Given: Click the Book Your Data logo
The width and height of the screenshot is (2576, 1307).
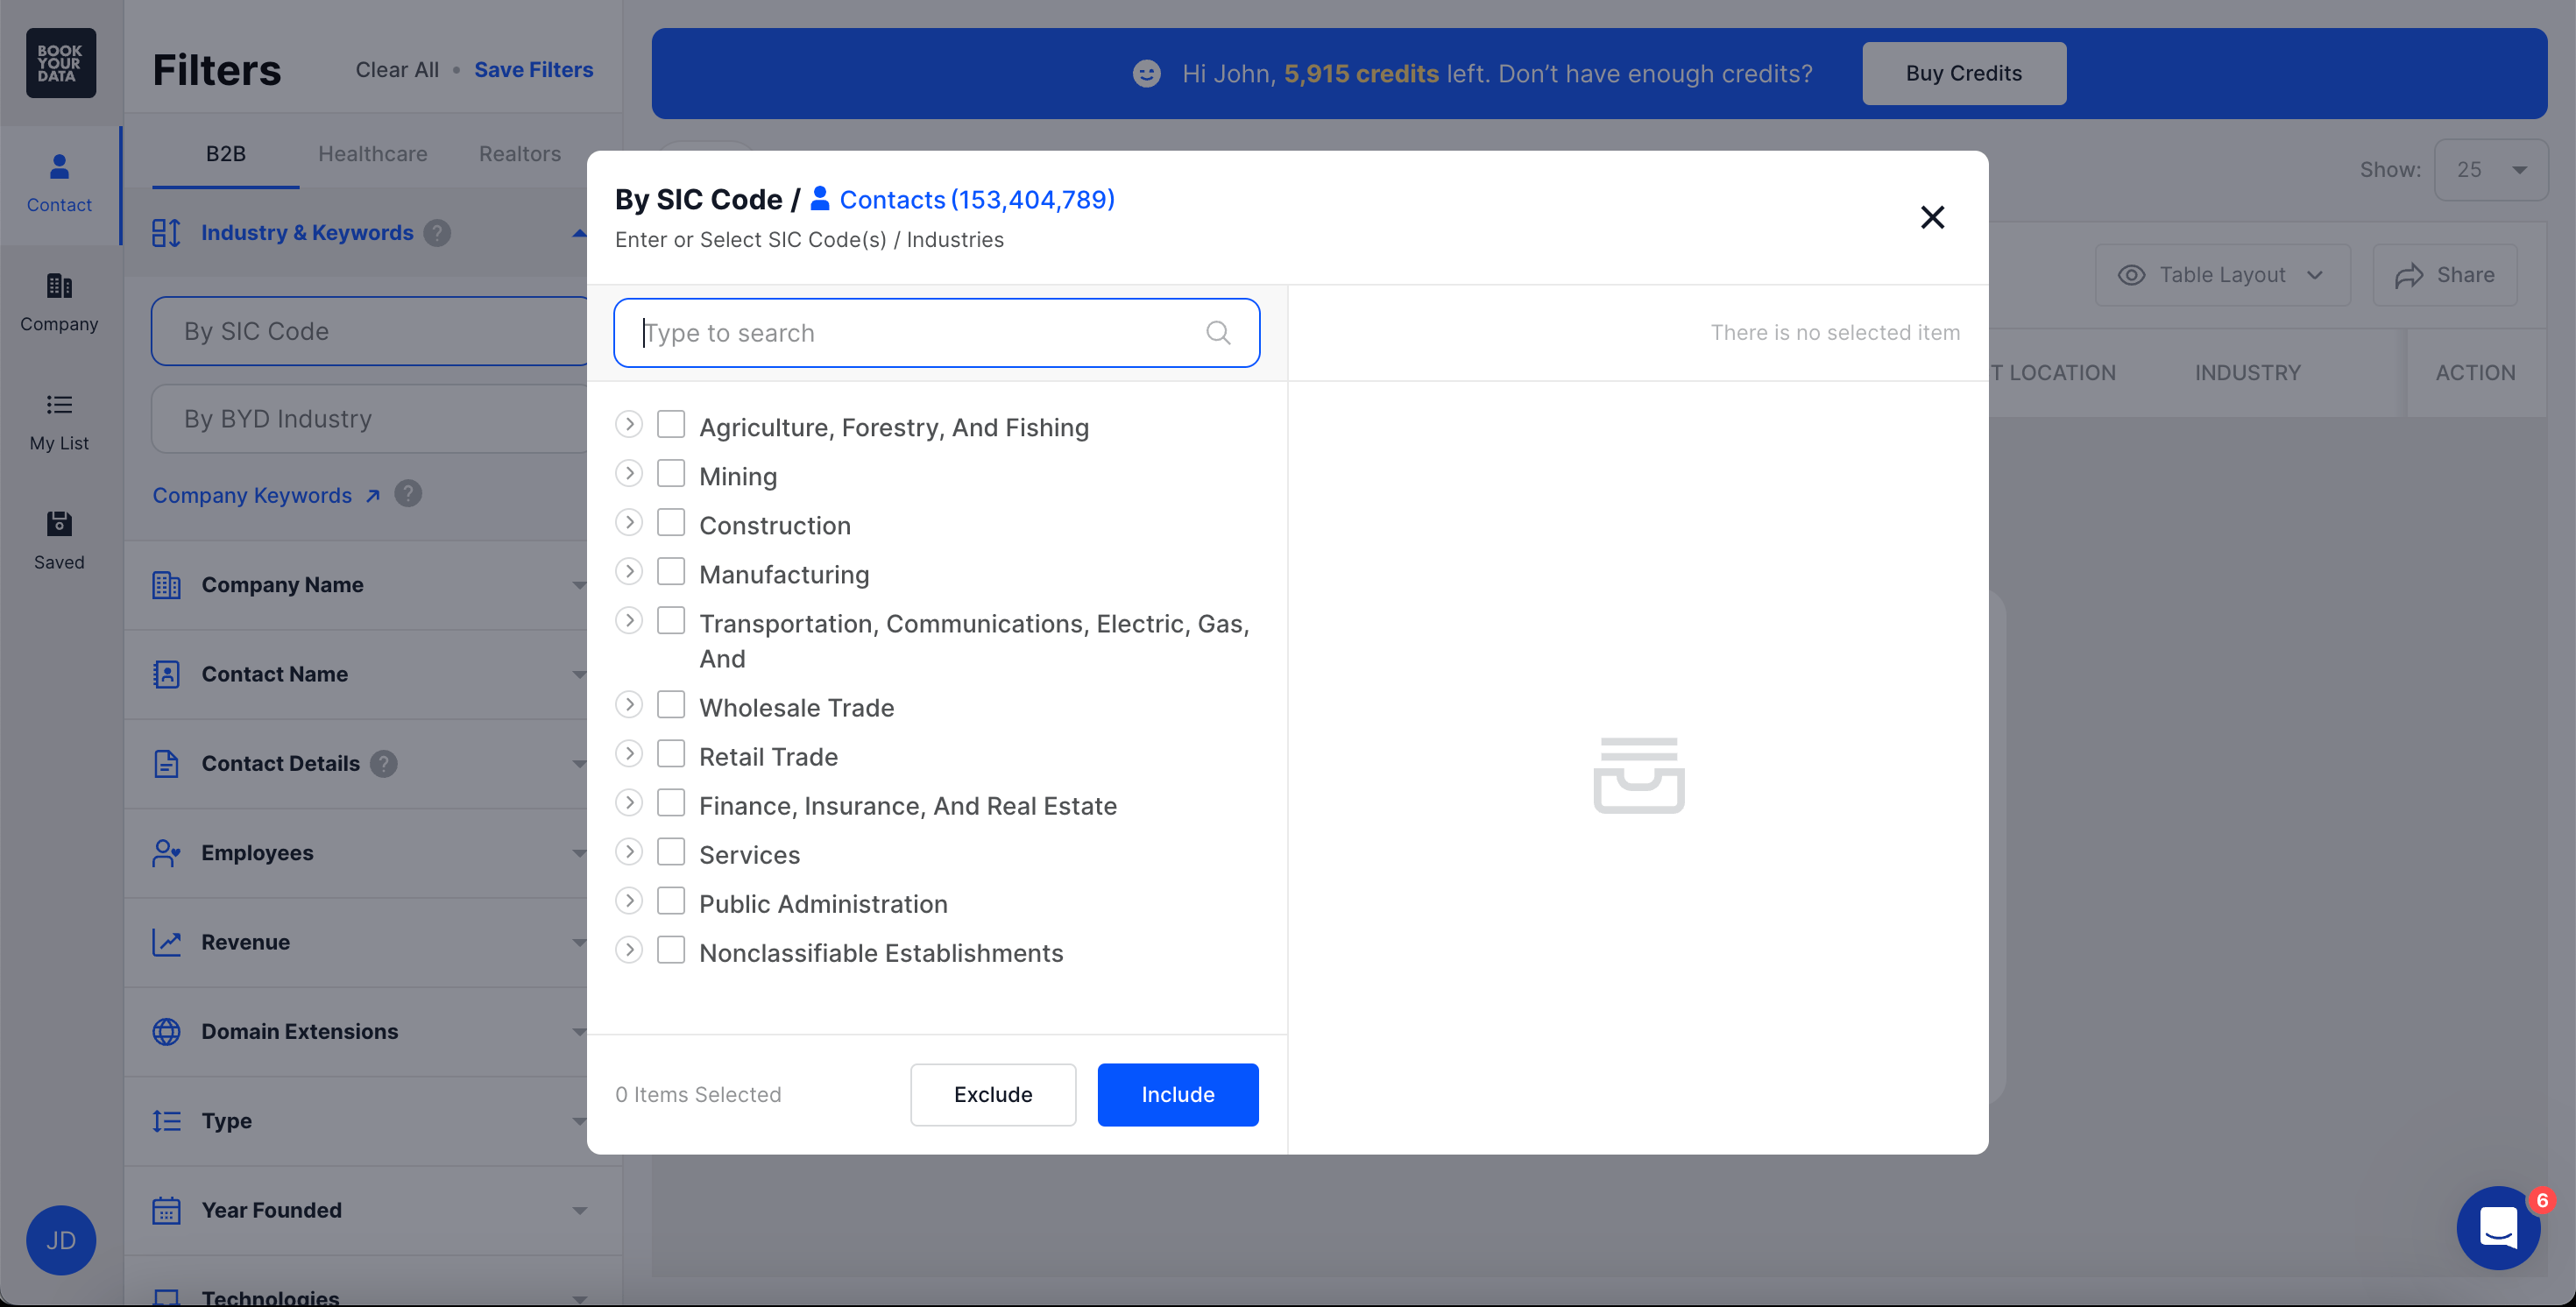Looking at the screenshot, I should coord(60,63).
